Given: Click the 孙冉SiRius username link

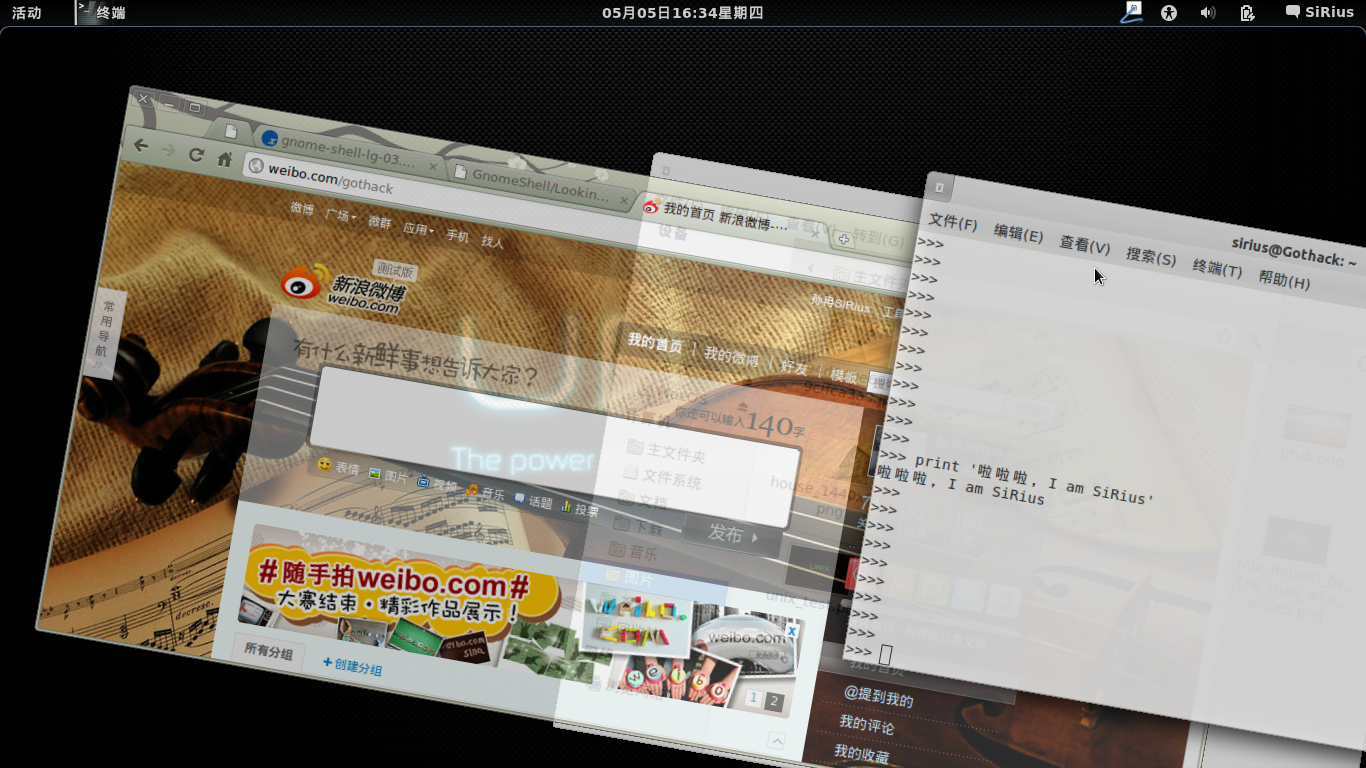Looking at the screenshot, I should click(x=840, y=303).
